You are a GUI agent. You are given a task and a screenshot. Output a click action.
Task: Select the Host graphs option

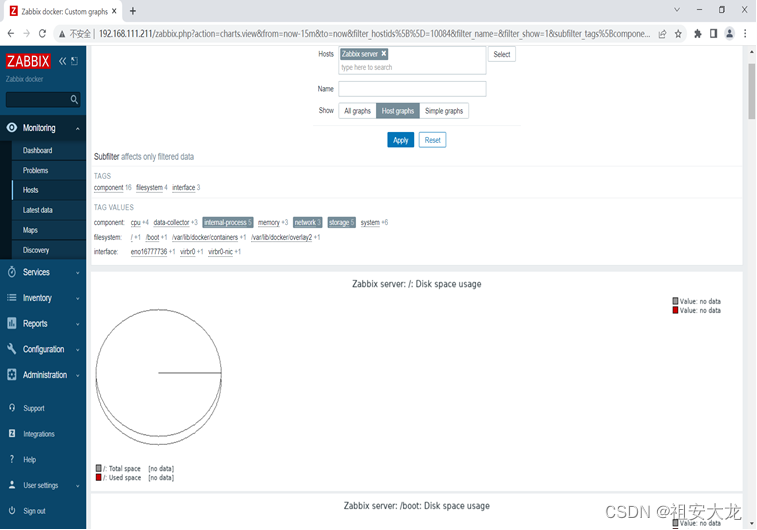coord(398,111)
